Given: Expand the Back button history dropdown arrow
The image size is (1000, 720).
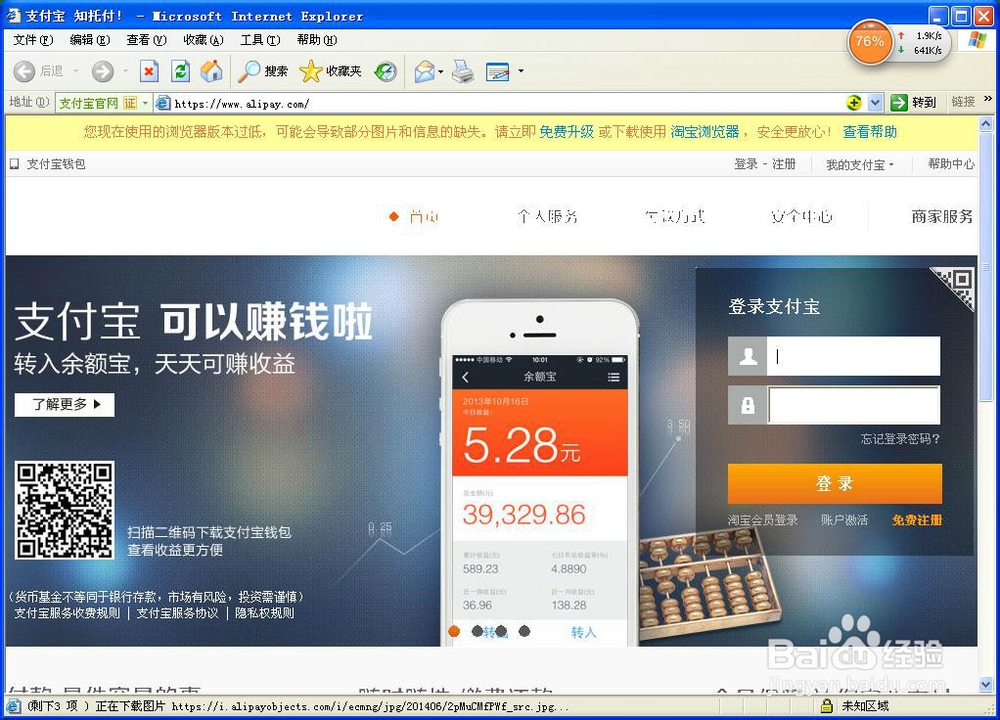Looking at the screenshot, I should (75, 71).
